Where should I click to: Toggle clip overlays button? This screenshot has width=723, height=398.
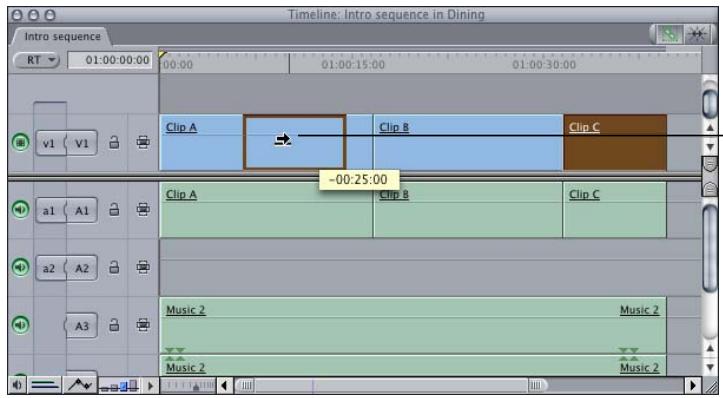coord(80,385)
